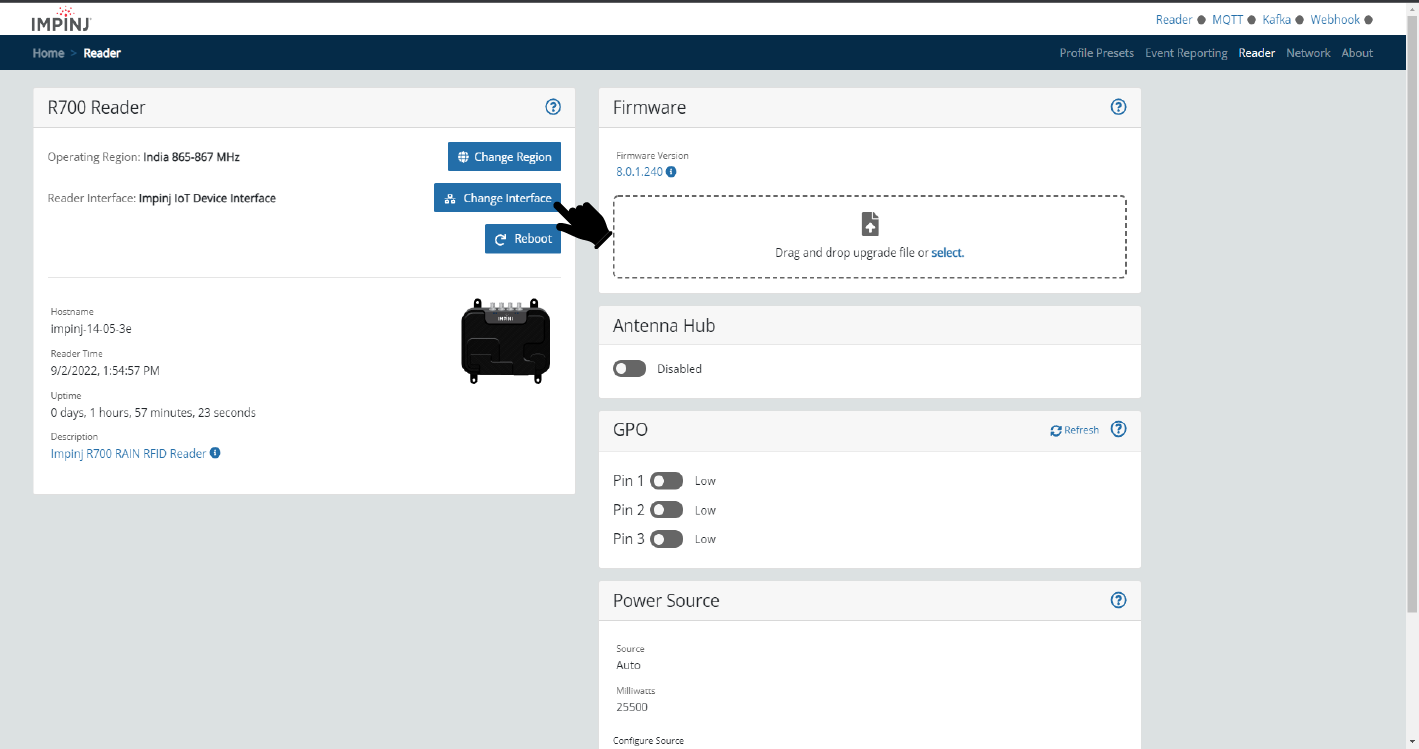This screenshot has width=1419, height=749.
Task: Enable the Antenna Hub toggle
Action: tap(630, 369)
